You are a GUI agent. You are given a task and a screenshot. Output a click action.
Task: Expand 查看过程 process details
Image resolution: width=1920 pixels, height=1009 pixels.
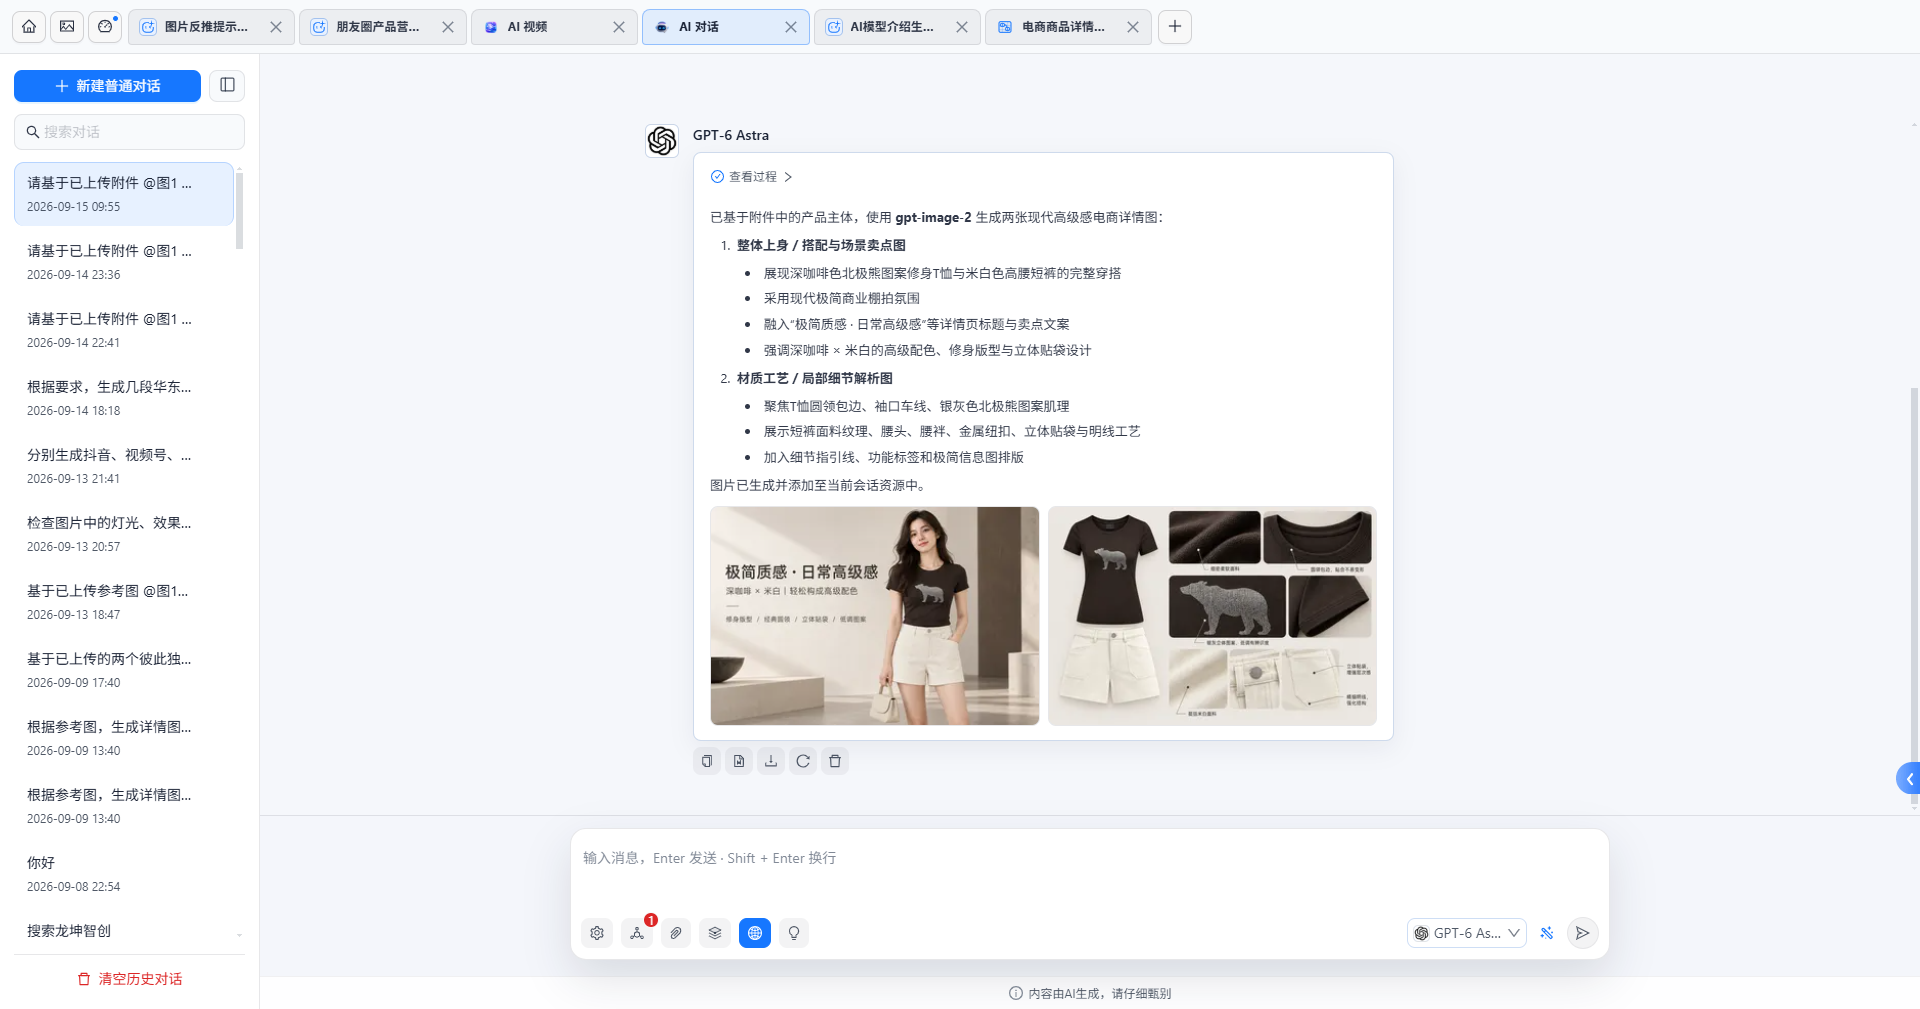(x=751, y=177)
